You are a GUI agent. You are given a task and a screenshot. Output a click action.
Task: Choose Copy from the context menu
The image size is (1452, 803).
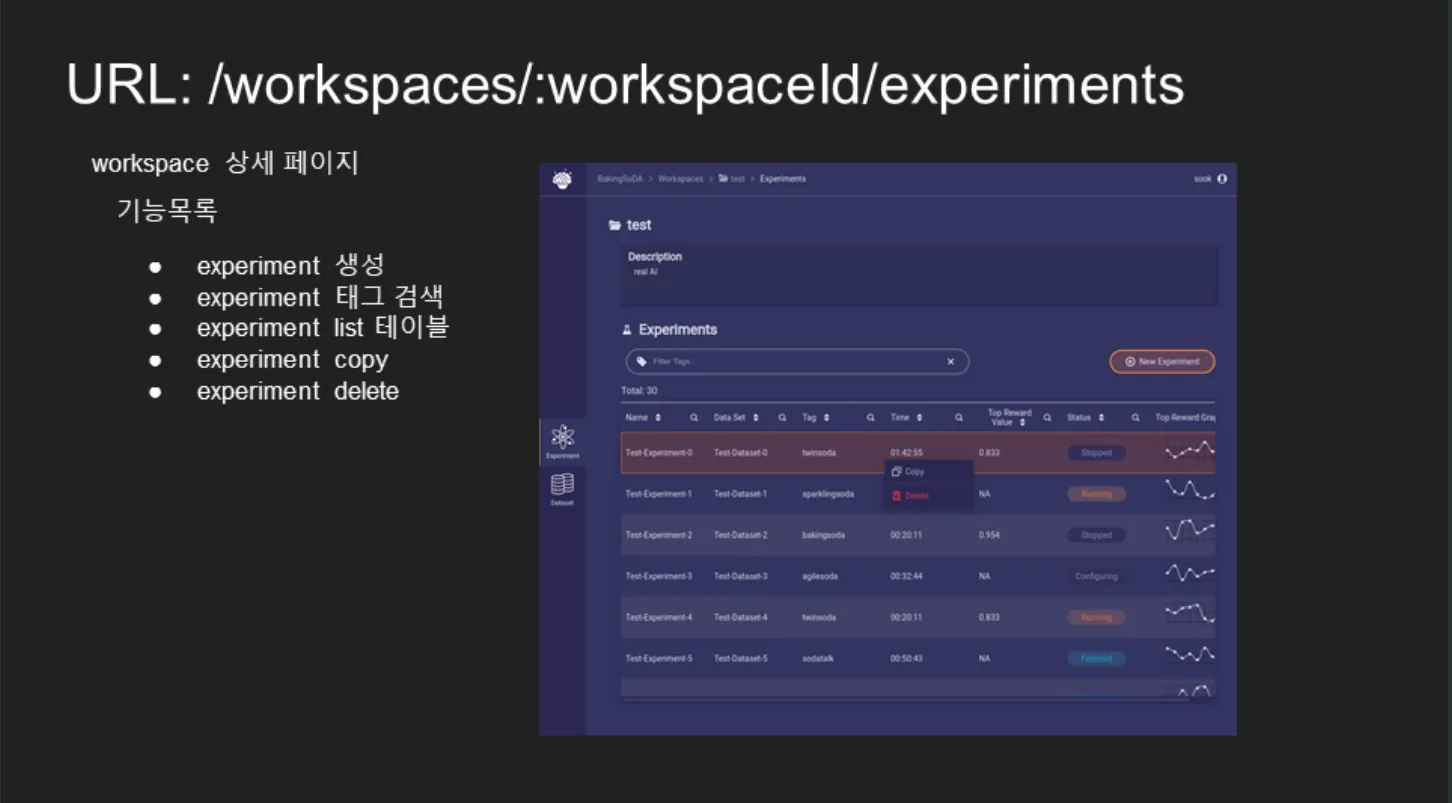914,472
